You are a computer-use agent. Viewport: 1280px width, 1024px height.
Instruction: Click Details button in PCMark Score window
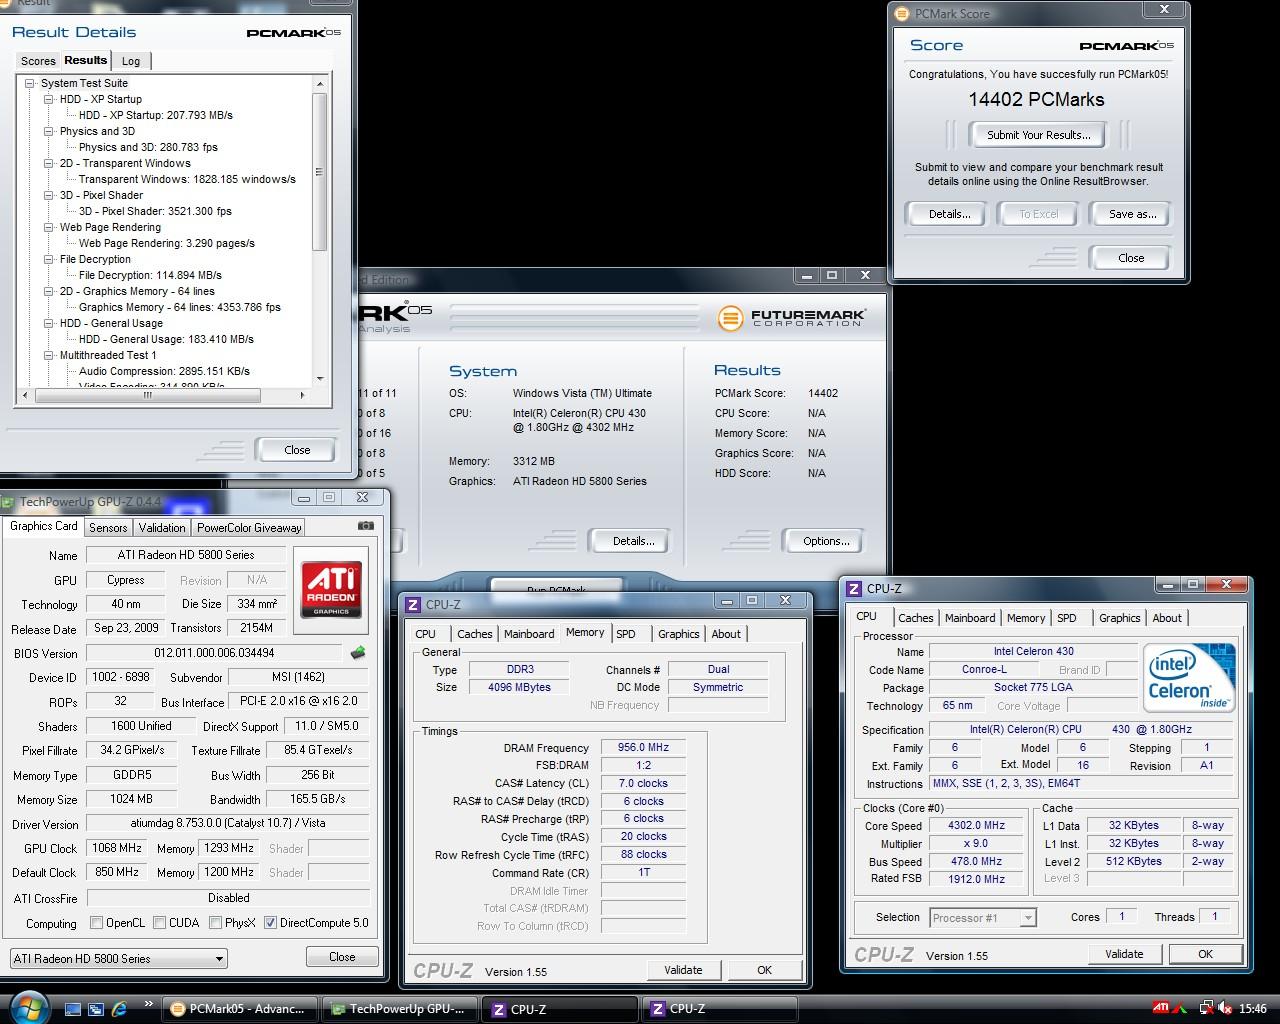pyautogui.click(x=949, y=214)
